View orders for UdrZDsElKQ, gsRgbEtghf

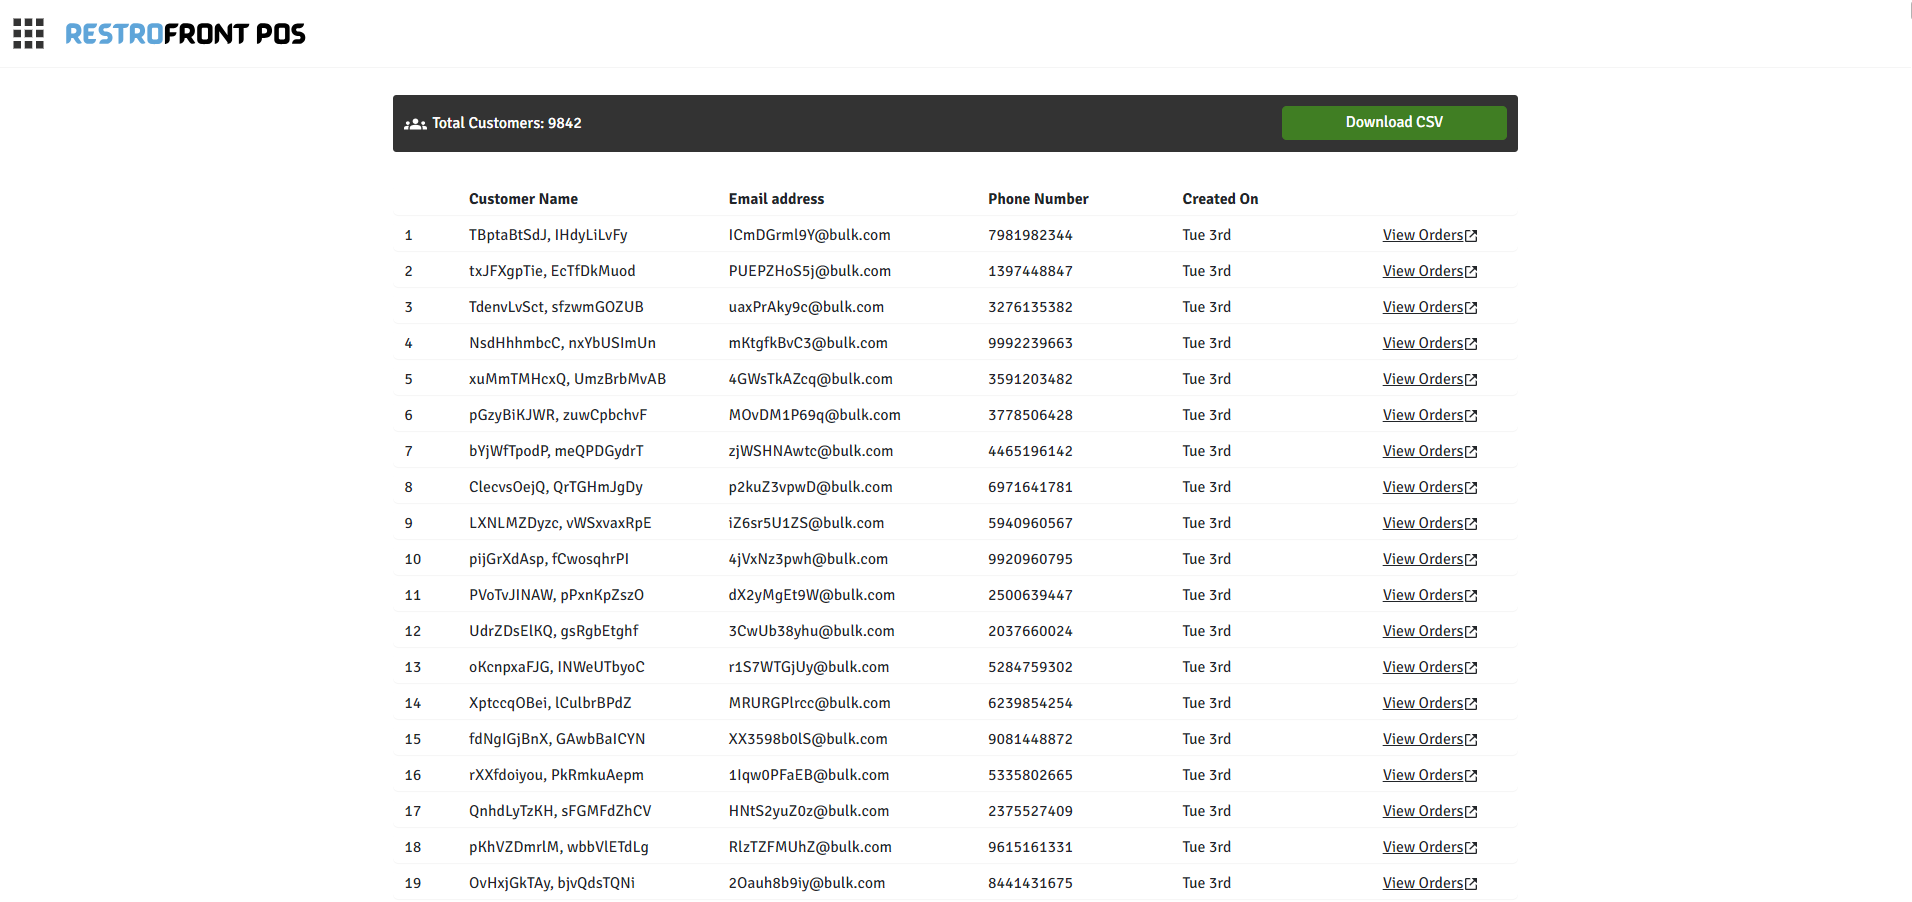1430,631
